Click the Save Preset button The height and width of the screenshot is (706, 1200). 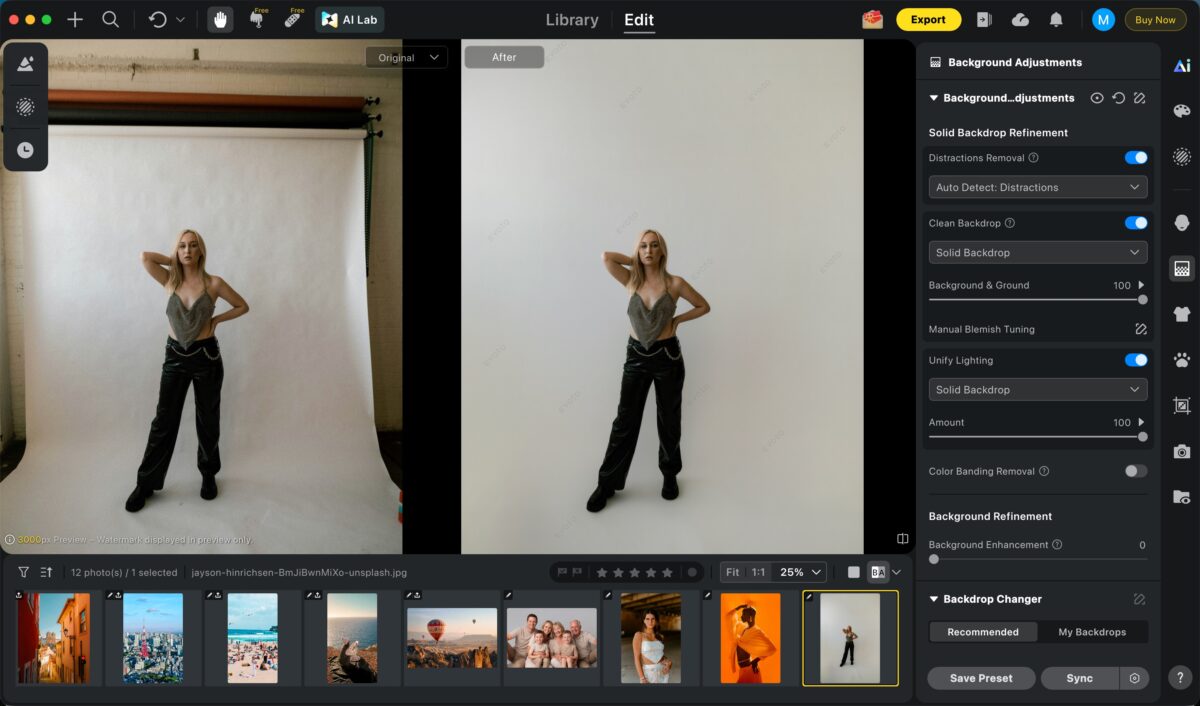(x=981, y=678)
